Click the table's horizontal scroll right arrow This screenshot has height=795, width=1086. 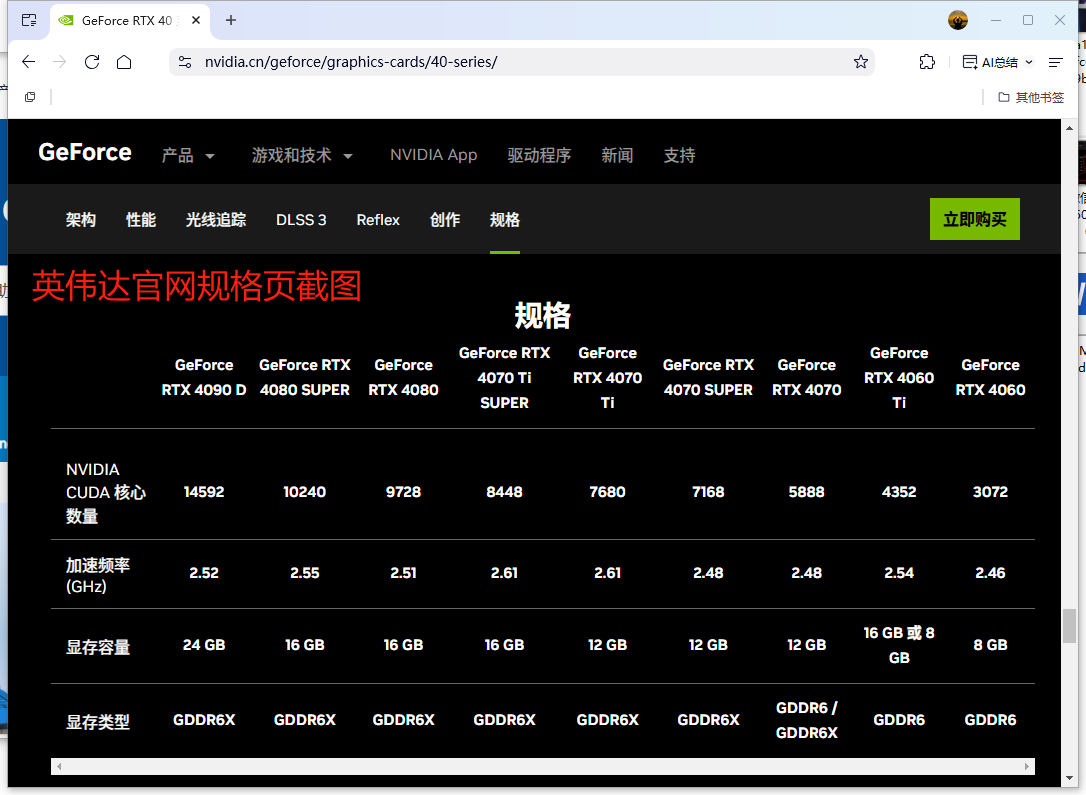(1026, 767)
